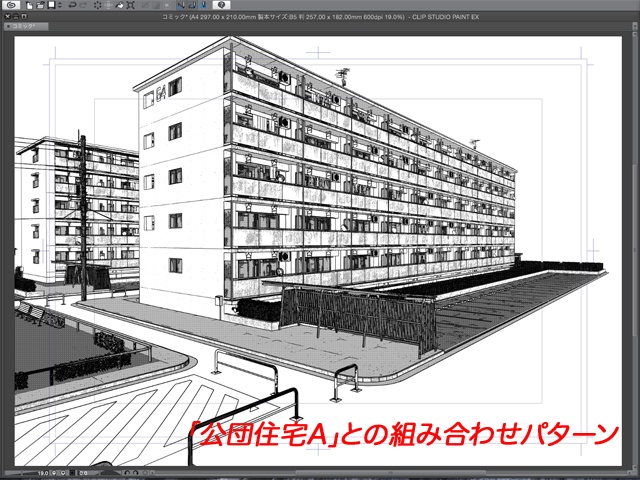640x480 pixels.
Task: Toggle Show Selection Border icon
Action: point(167,5)
